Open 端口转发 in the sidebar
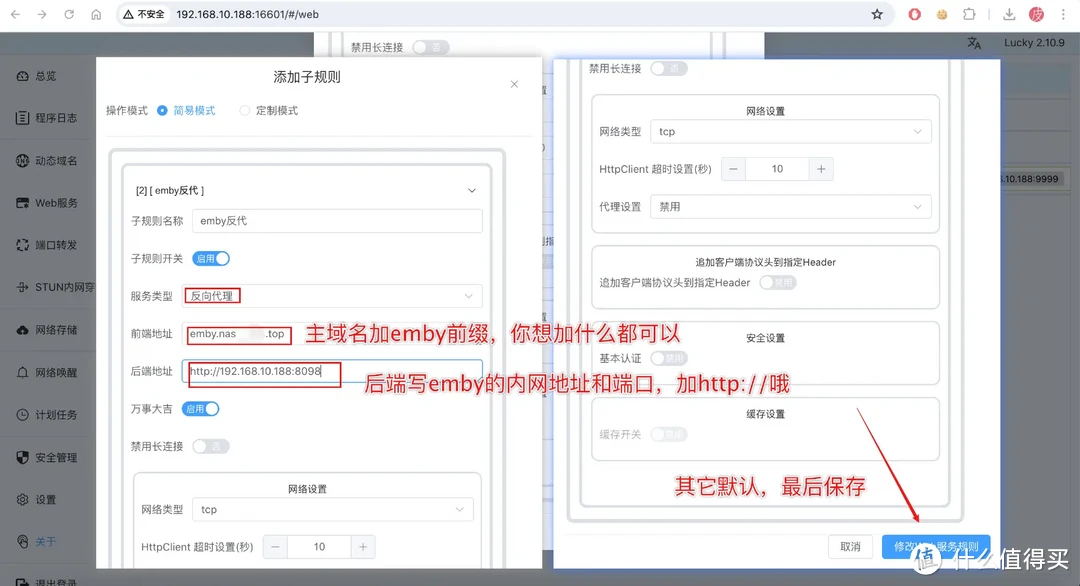This screenshot has height=586, width=1080. [x=47, y=245]
